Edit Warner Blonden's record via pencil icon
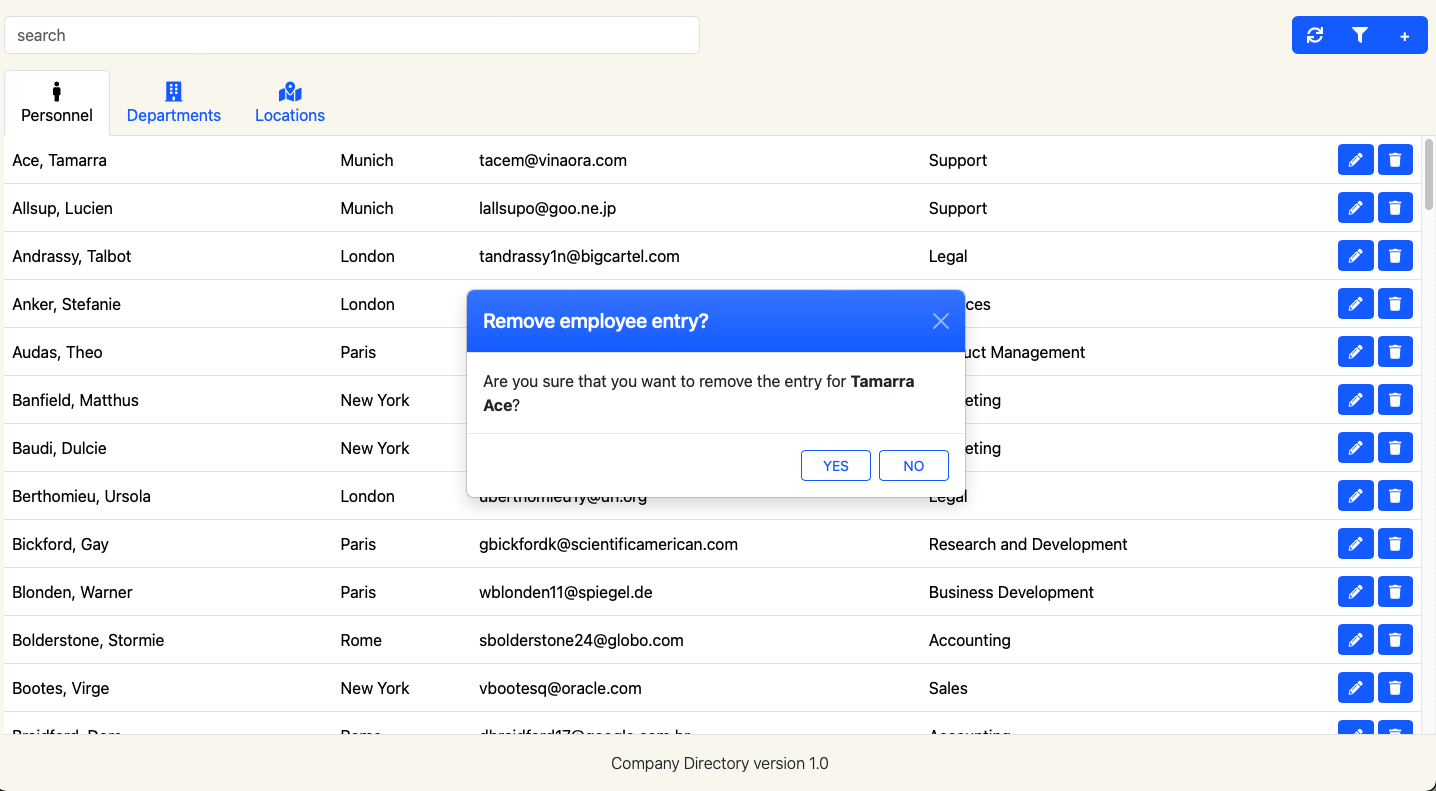The height and width of the screenshot is (791, 1436). (x=1355, y=592)
